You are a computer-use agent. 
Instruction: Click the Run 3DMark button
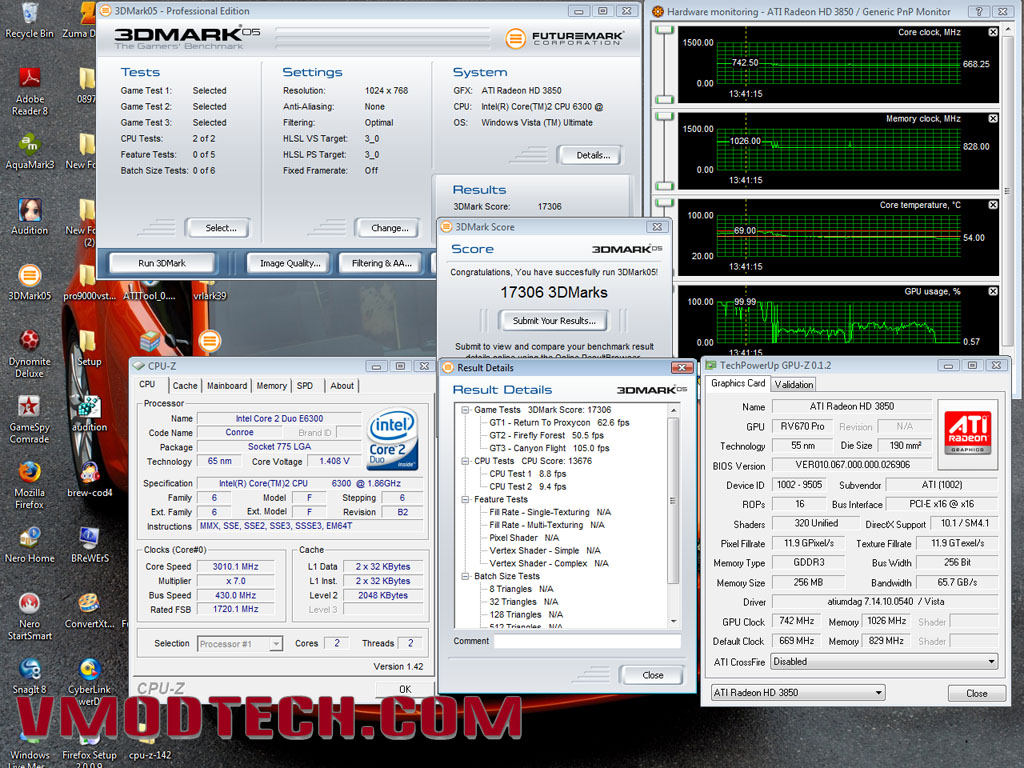click(162, 263)
